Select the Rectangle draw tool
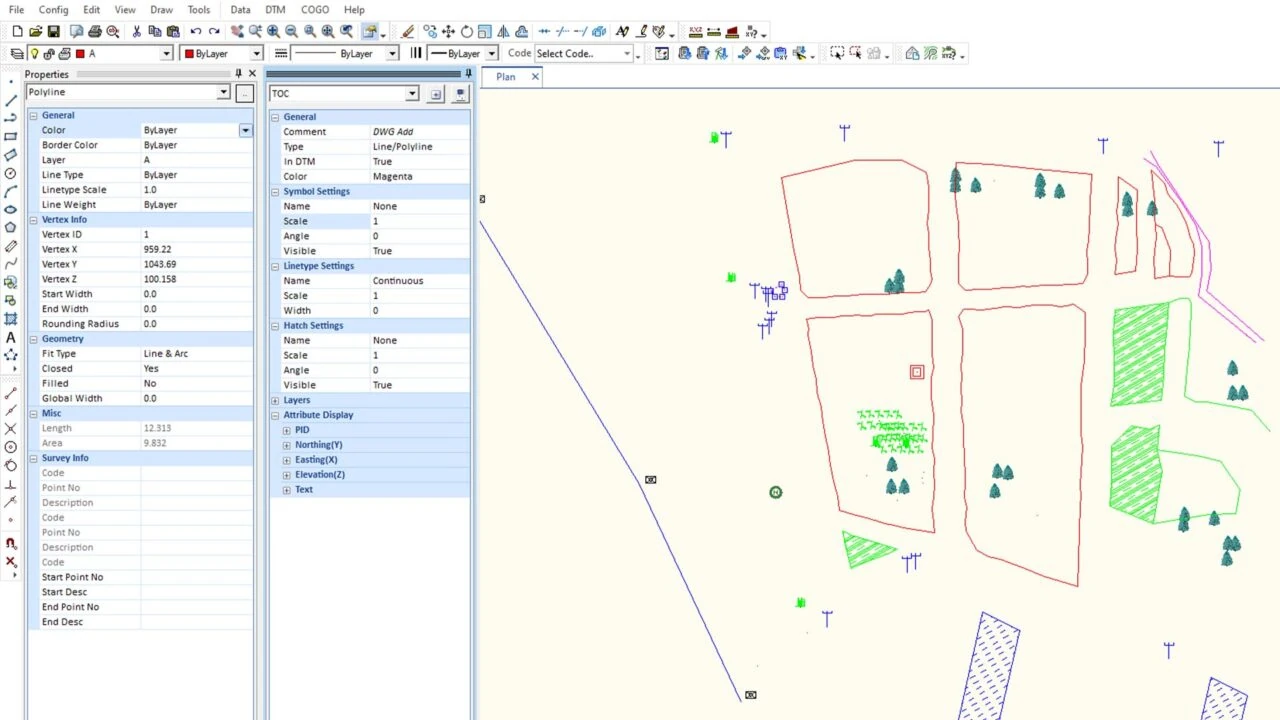Viewport: 1280px width, 720px height. click(11, 136)
